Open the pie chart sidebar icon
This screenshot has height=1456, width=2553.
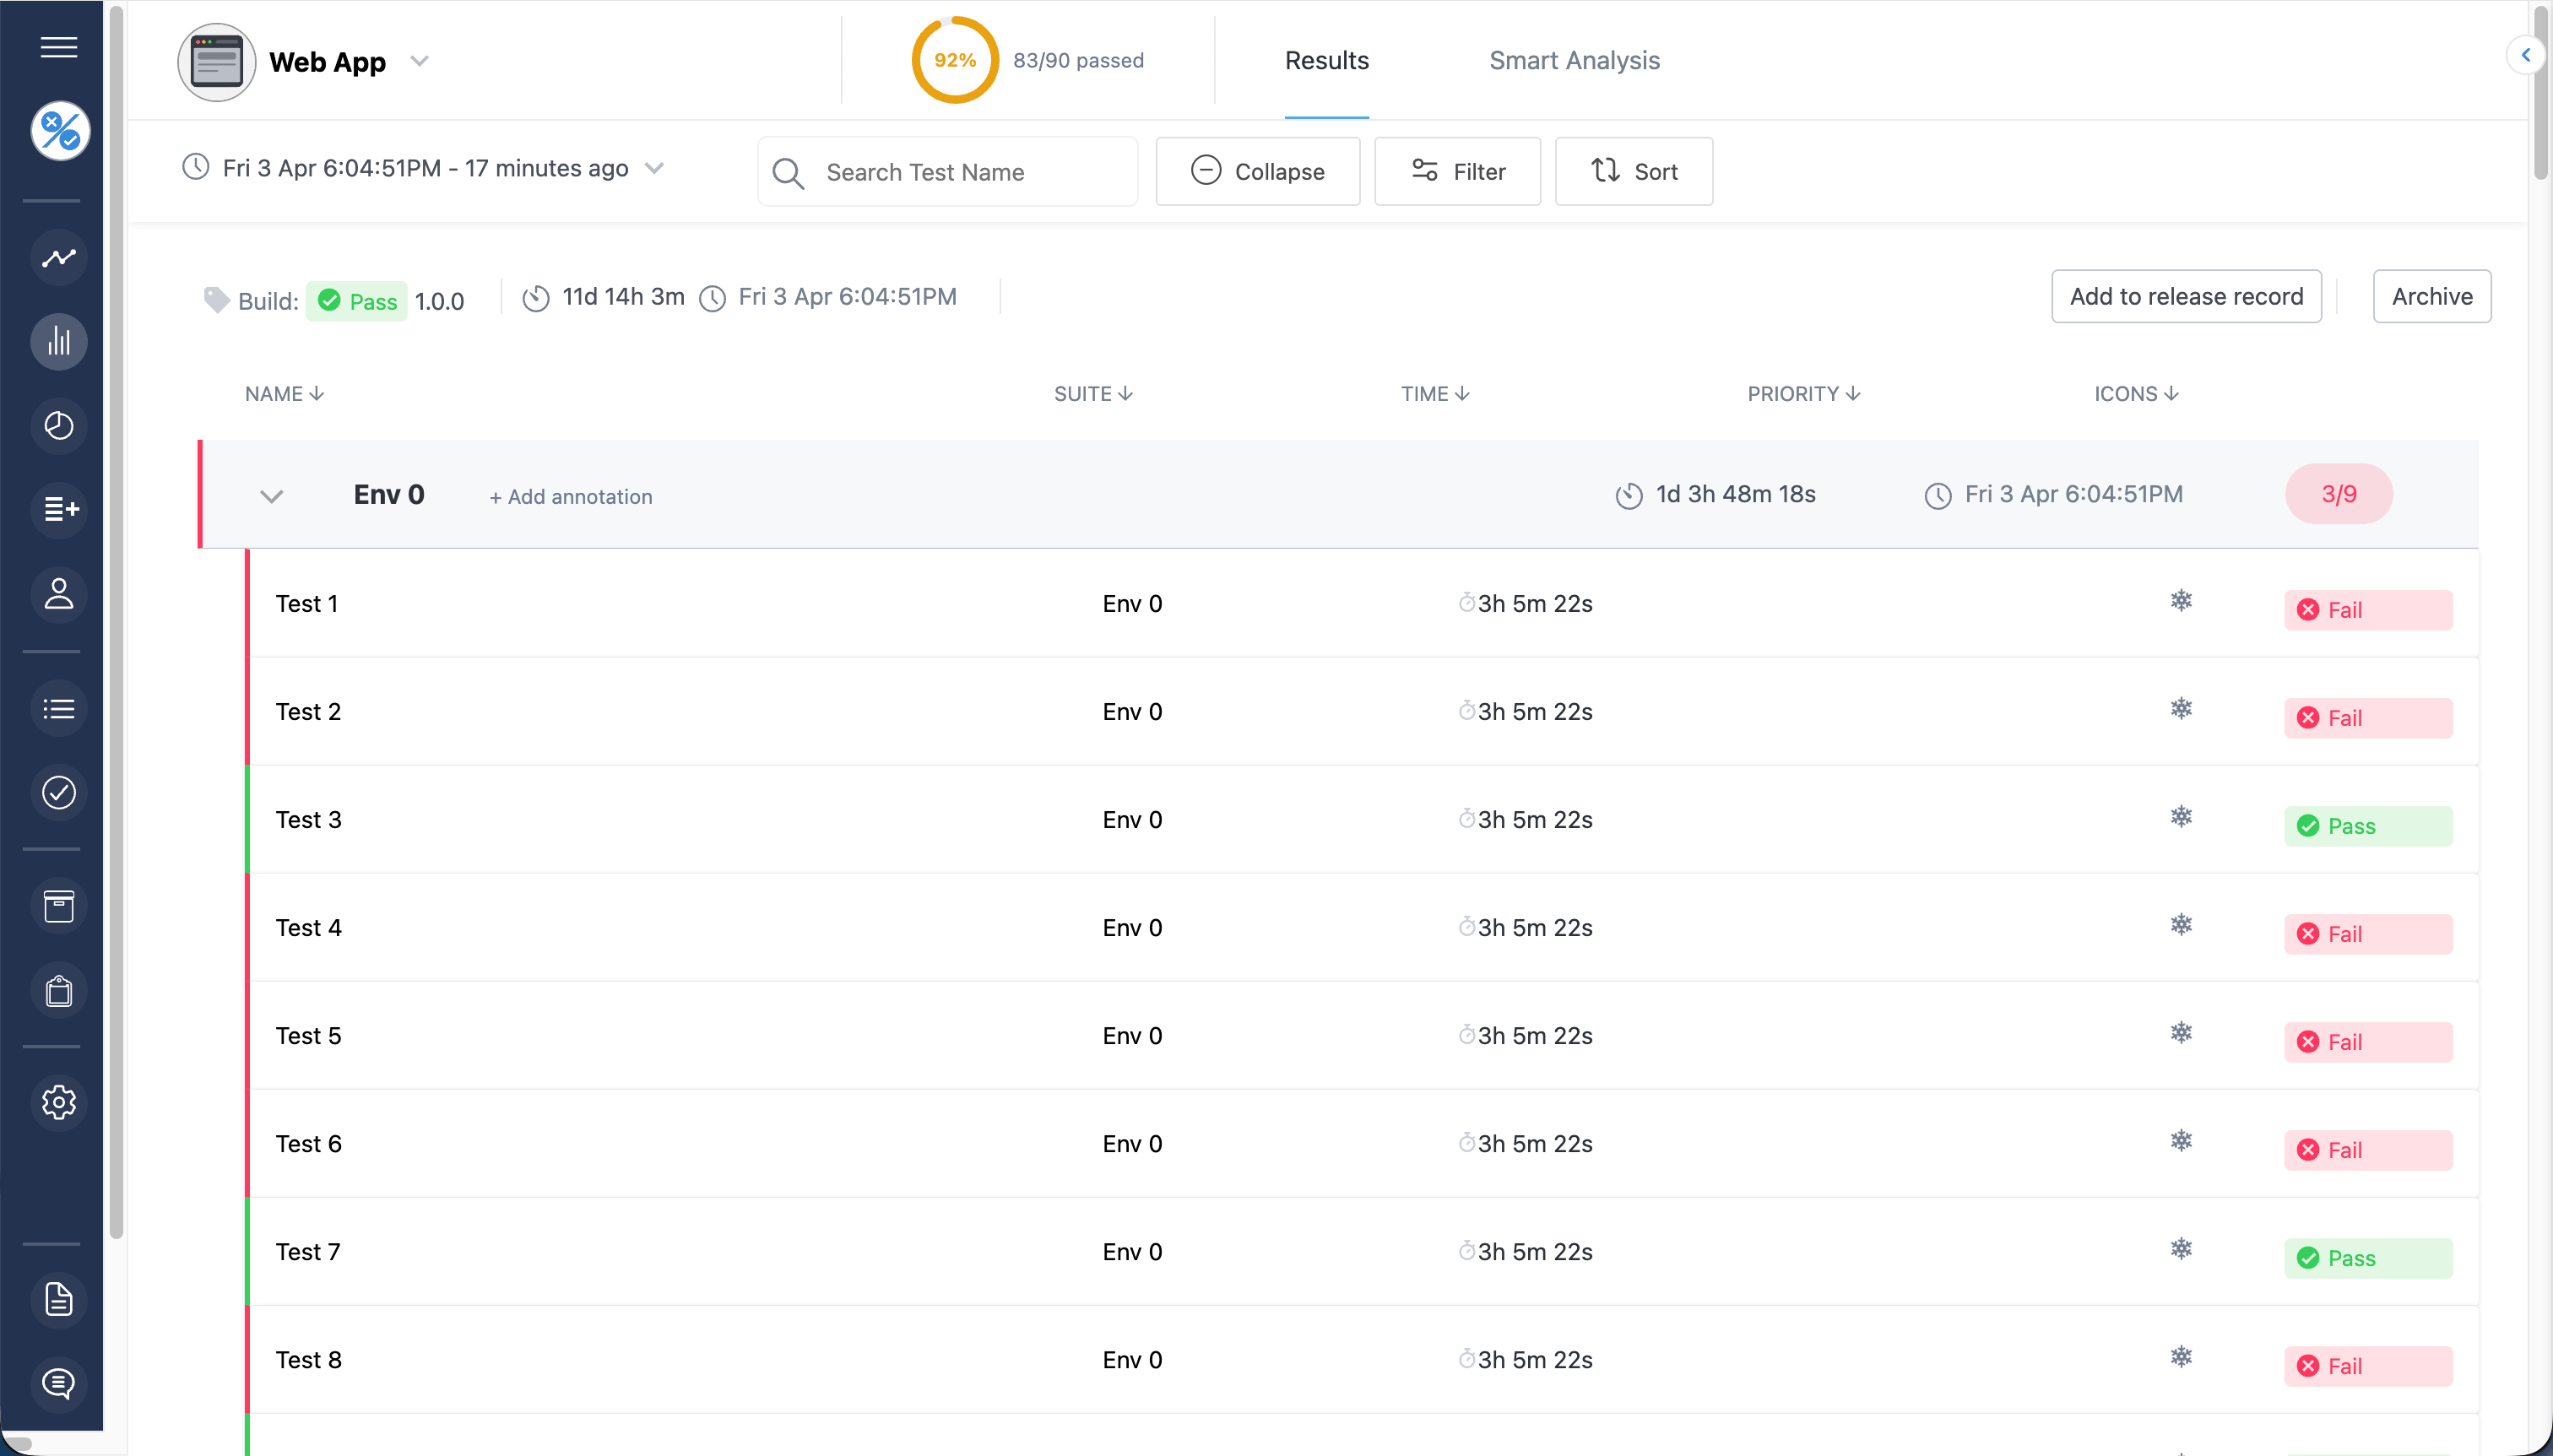click(x=59, y=426)
